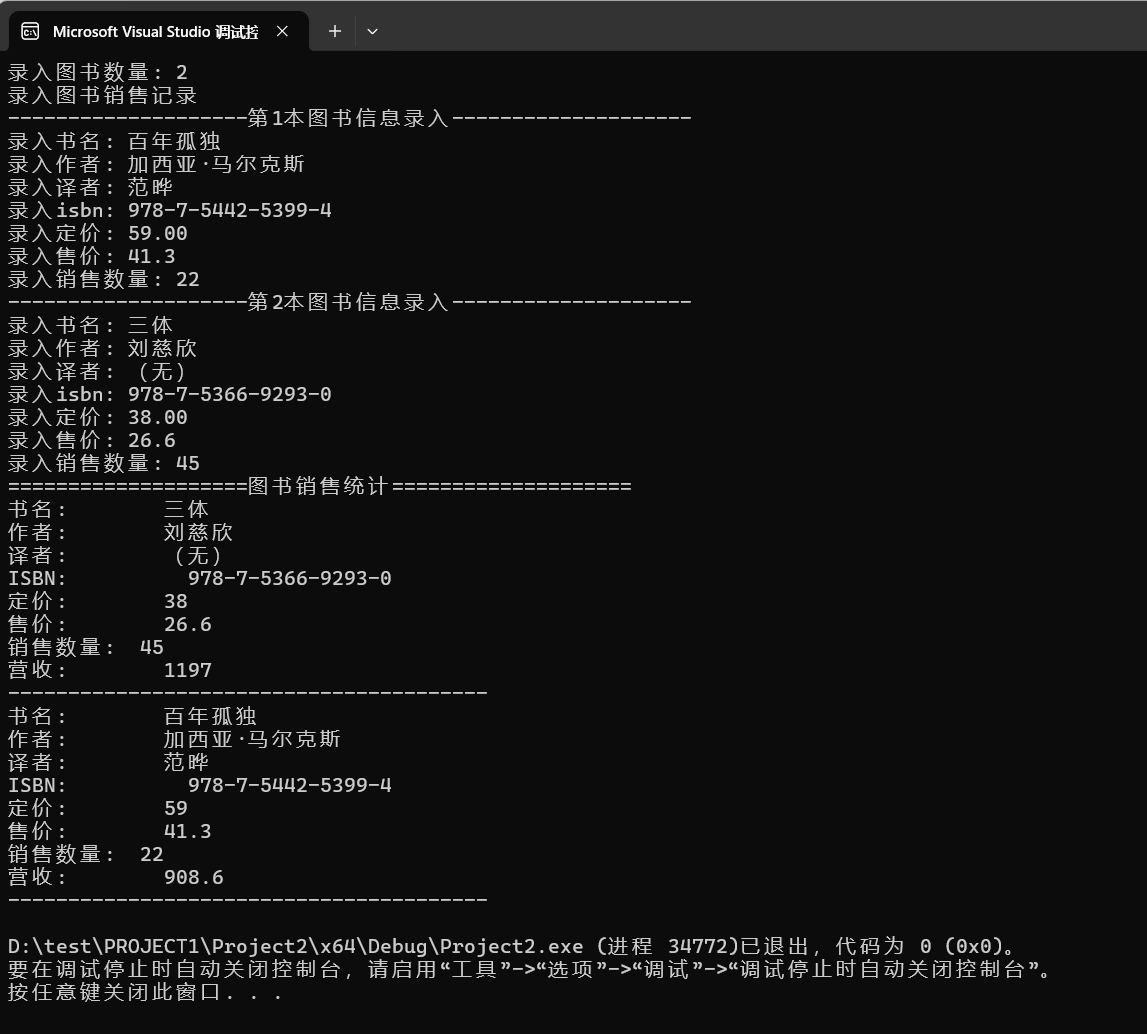
Task: Click the input line '录入作者: 加西亚·马尔克斯'
Action: (156, 164)
